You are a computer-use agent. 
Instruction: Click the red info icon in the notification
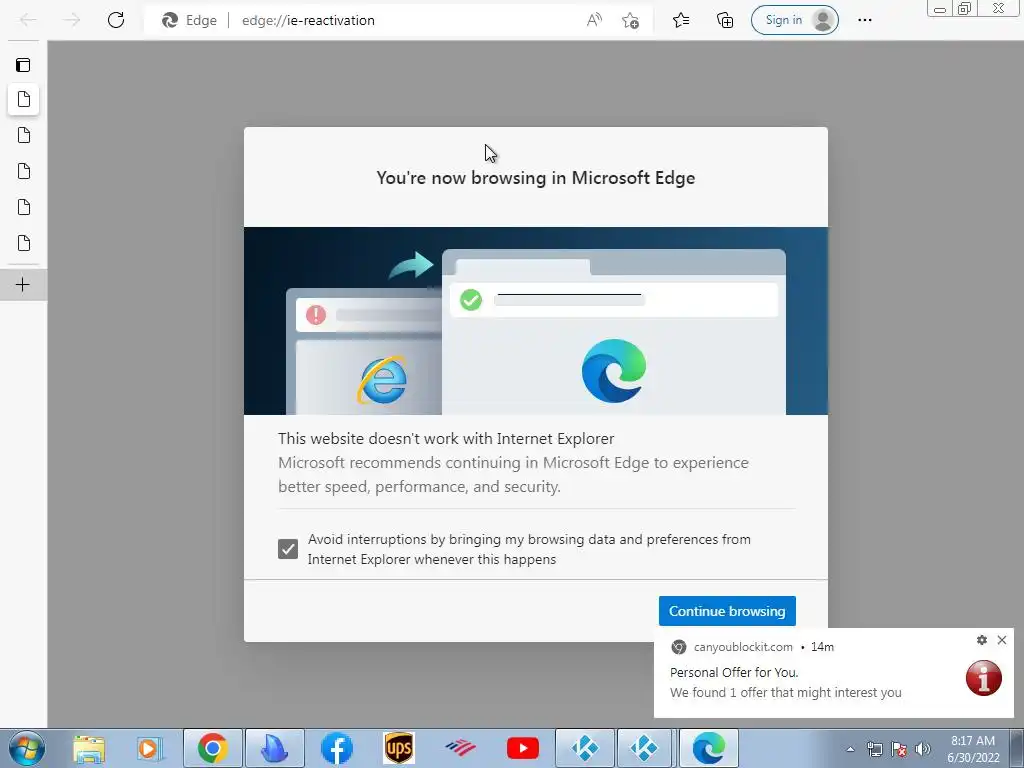point(984,678)
